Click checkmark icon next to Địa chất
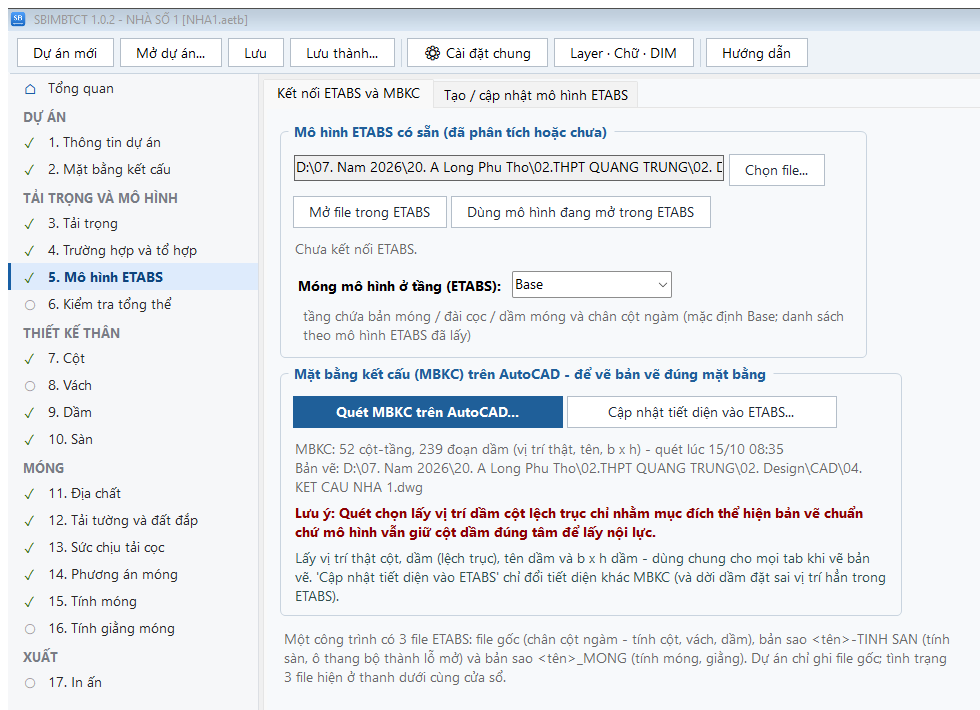The image size is (980, 710). (29, 494)
